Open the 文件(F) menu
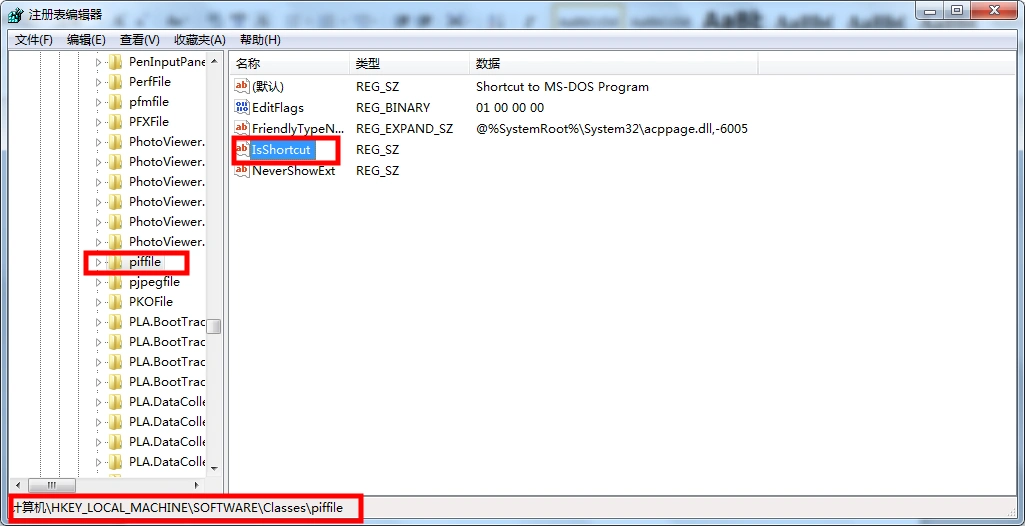This screenshot has width=1025, height=526. click(33, 40)
